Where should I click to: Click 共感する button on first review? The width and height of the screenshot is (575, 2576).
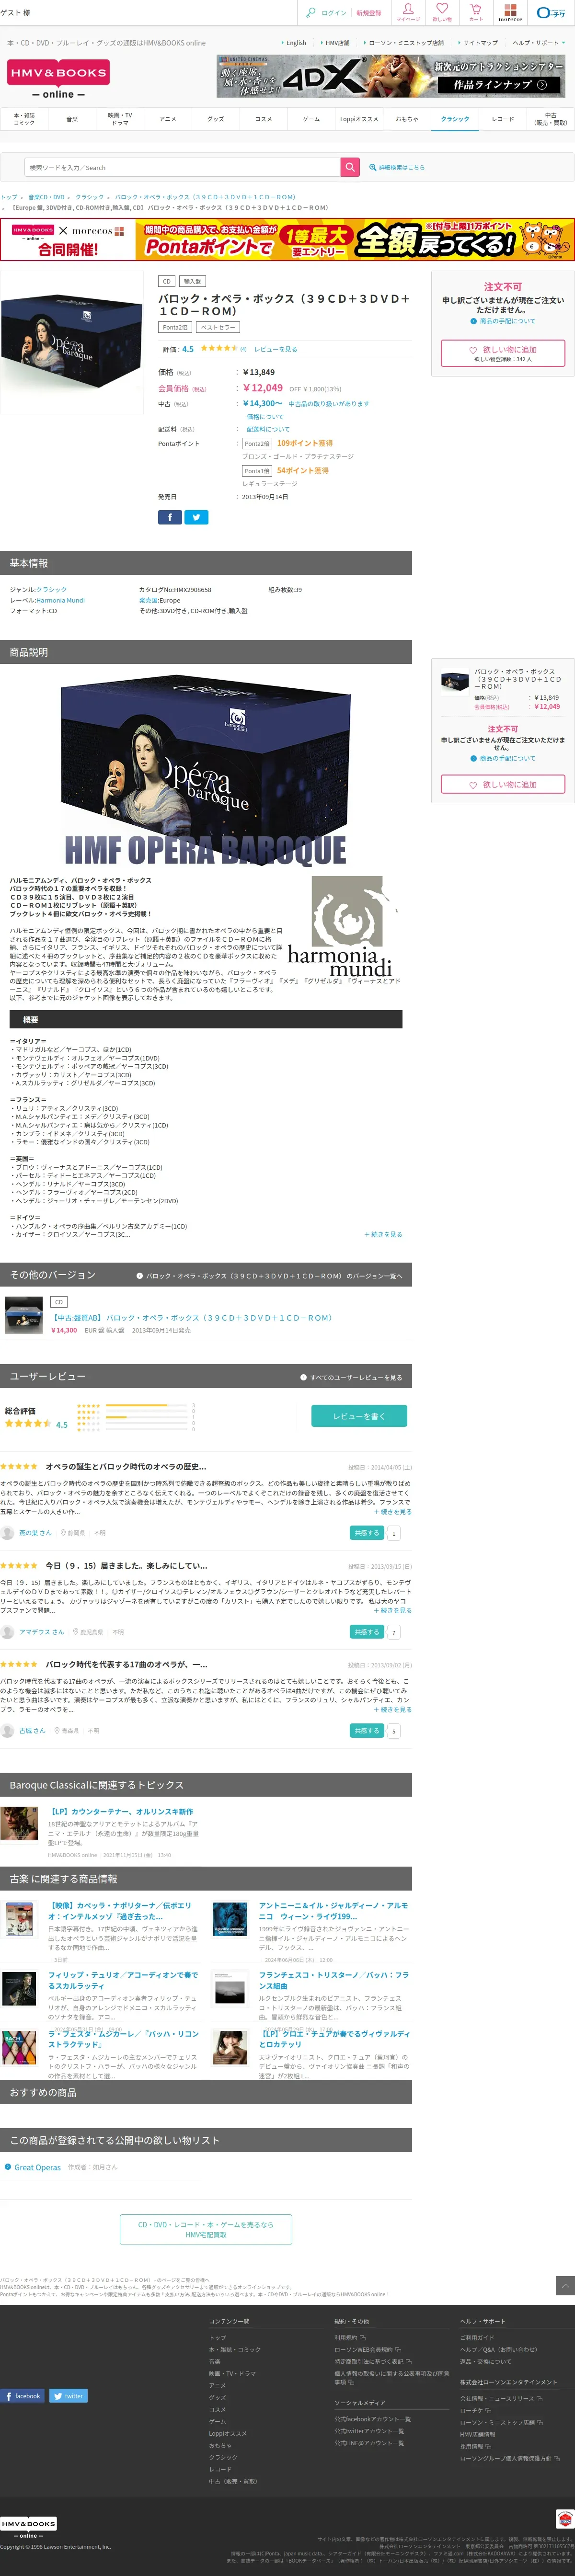pyautogui.click(x=367, y=1532)
